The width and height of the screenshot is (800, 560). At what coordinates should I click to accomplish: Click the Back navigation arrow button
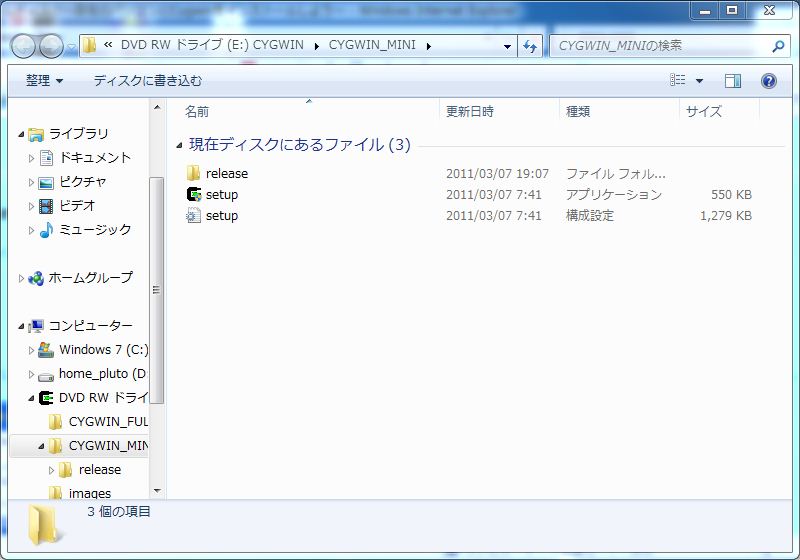click(x=23, y=46)
